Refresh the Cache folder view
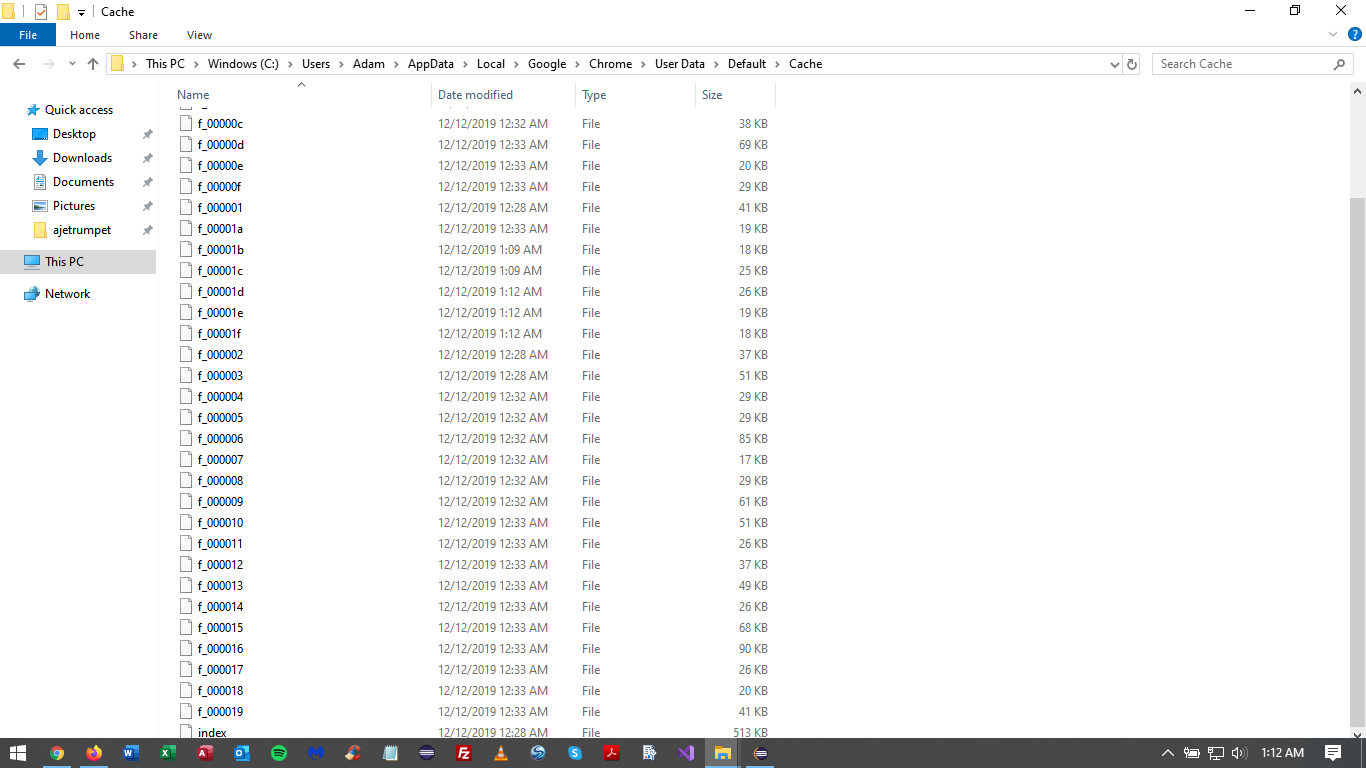Viewport: 1366px width, 768px height. (x=1132, y=64)
